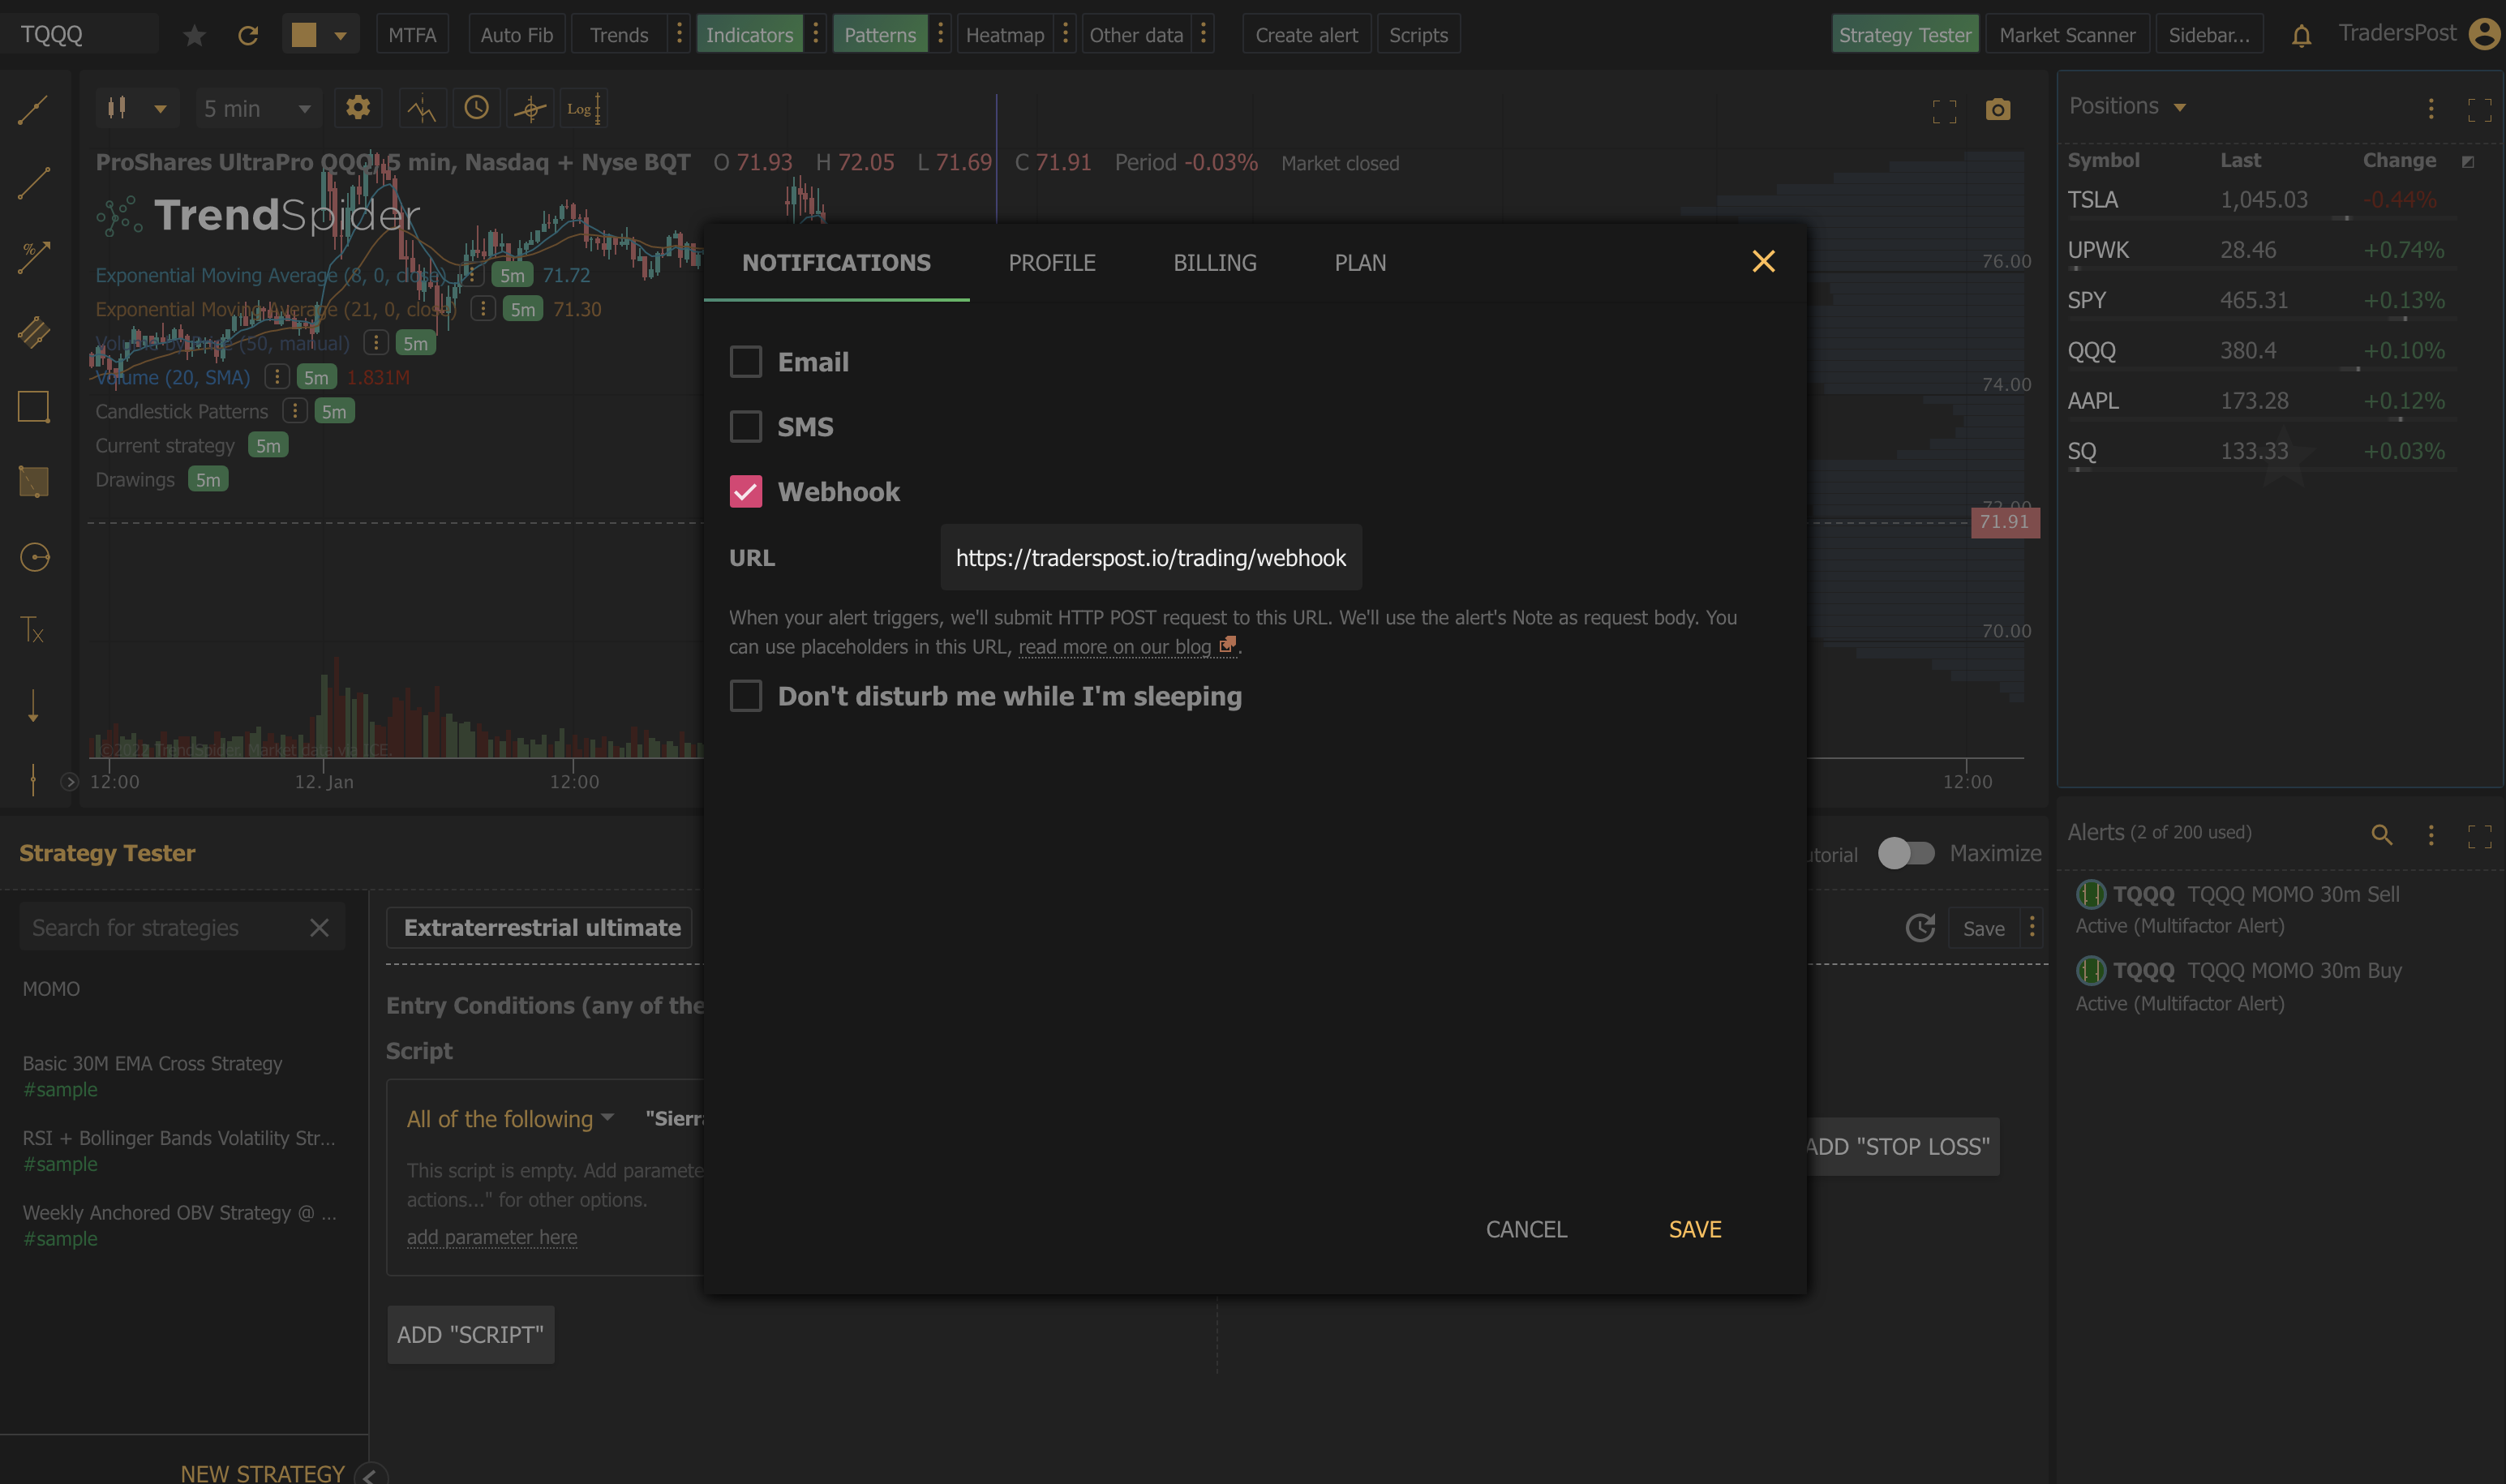Select the text Tx annotation tool
The image size is (2506, 1484).
[x=33, y=630]
